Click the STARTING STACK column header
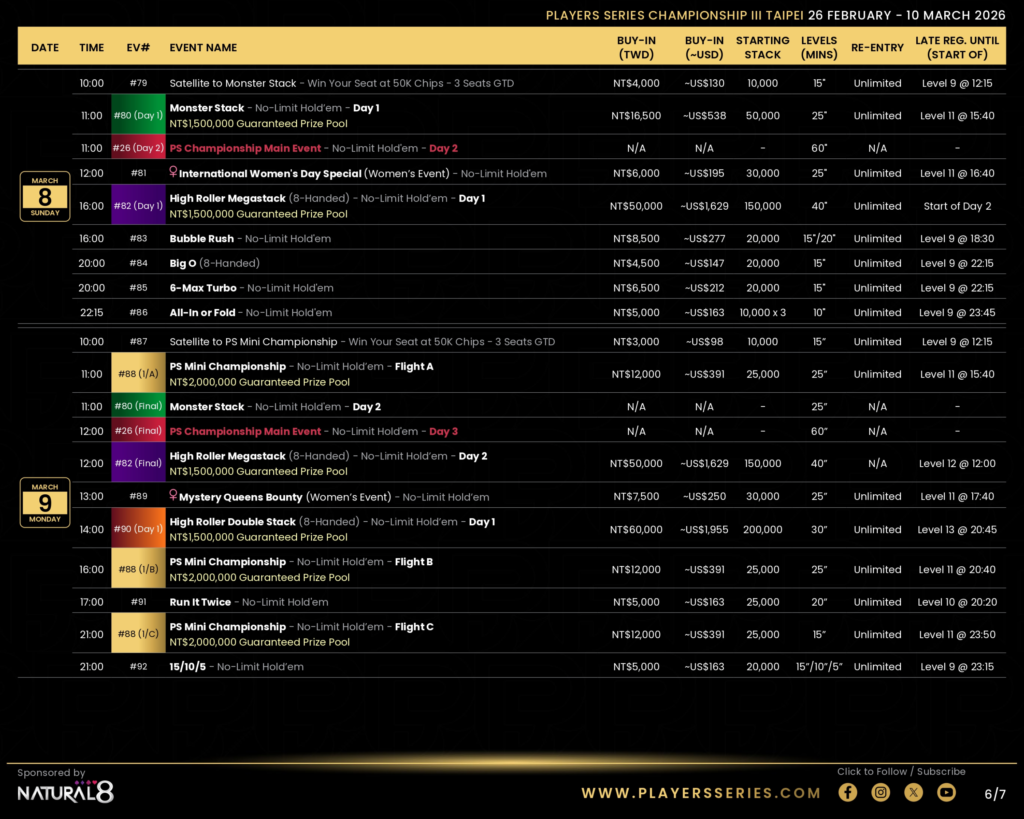This screenshot has width=1024, height=819. [762, 47]
